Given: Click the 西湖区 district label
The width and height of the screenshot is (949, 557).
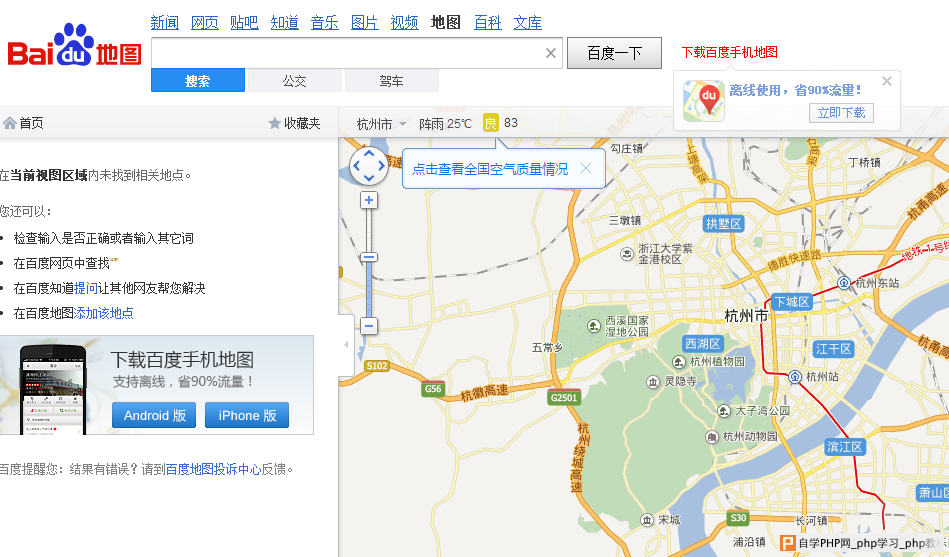Looking at the screenshot, I should [x=702, y=344].
